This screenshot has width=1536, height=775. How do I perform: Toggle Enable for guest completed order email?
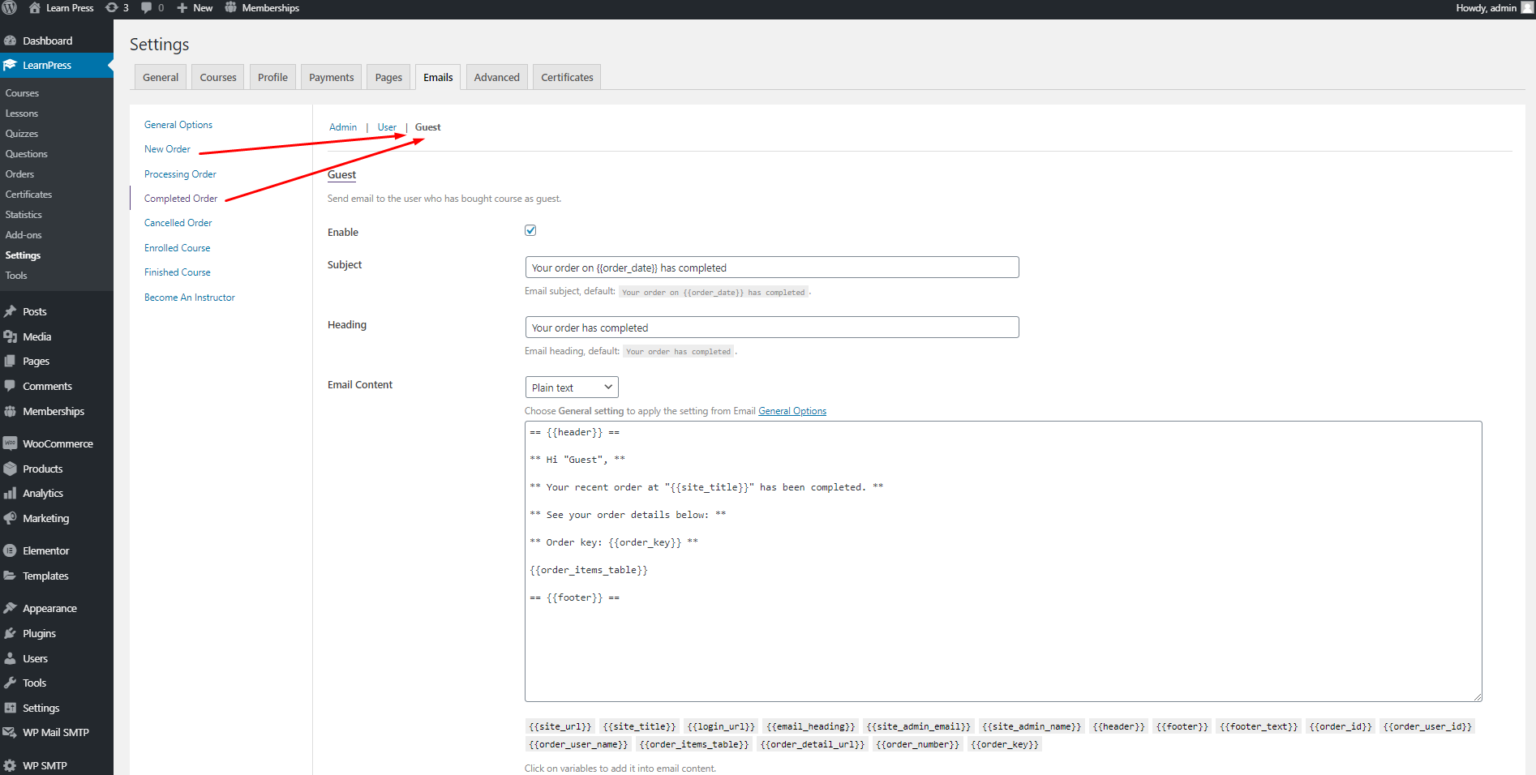pyautogui.click(x=530, y=230)
